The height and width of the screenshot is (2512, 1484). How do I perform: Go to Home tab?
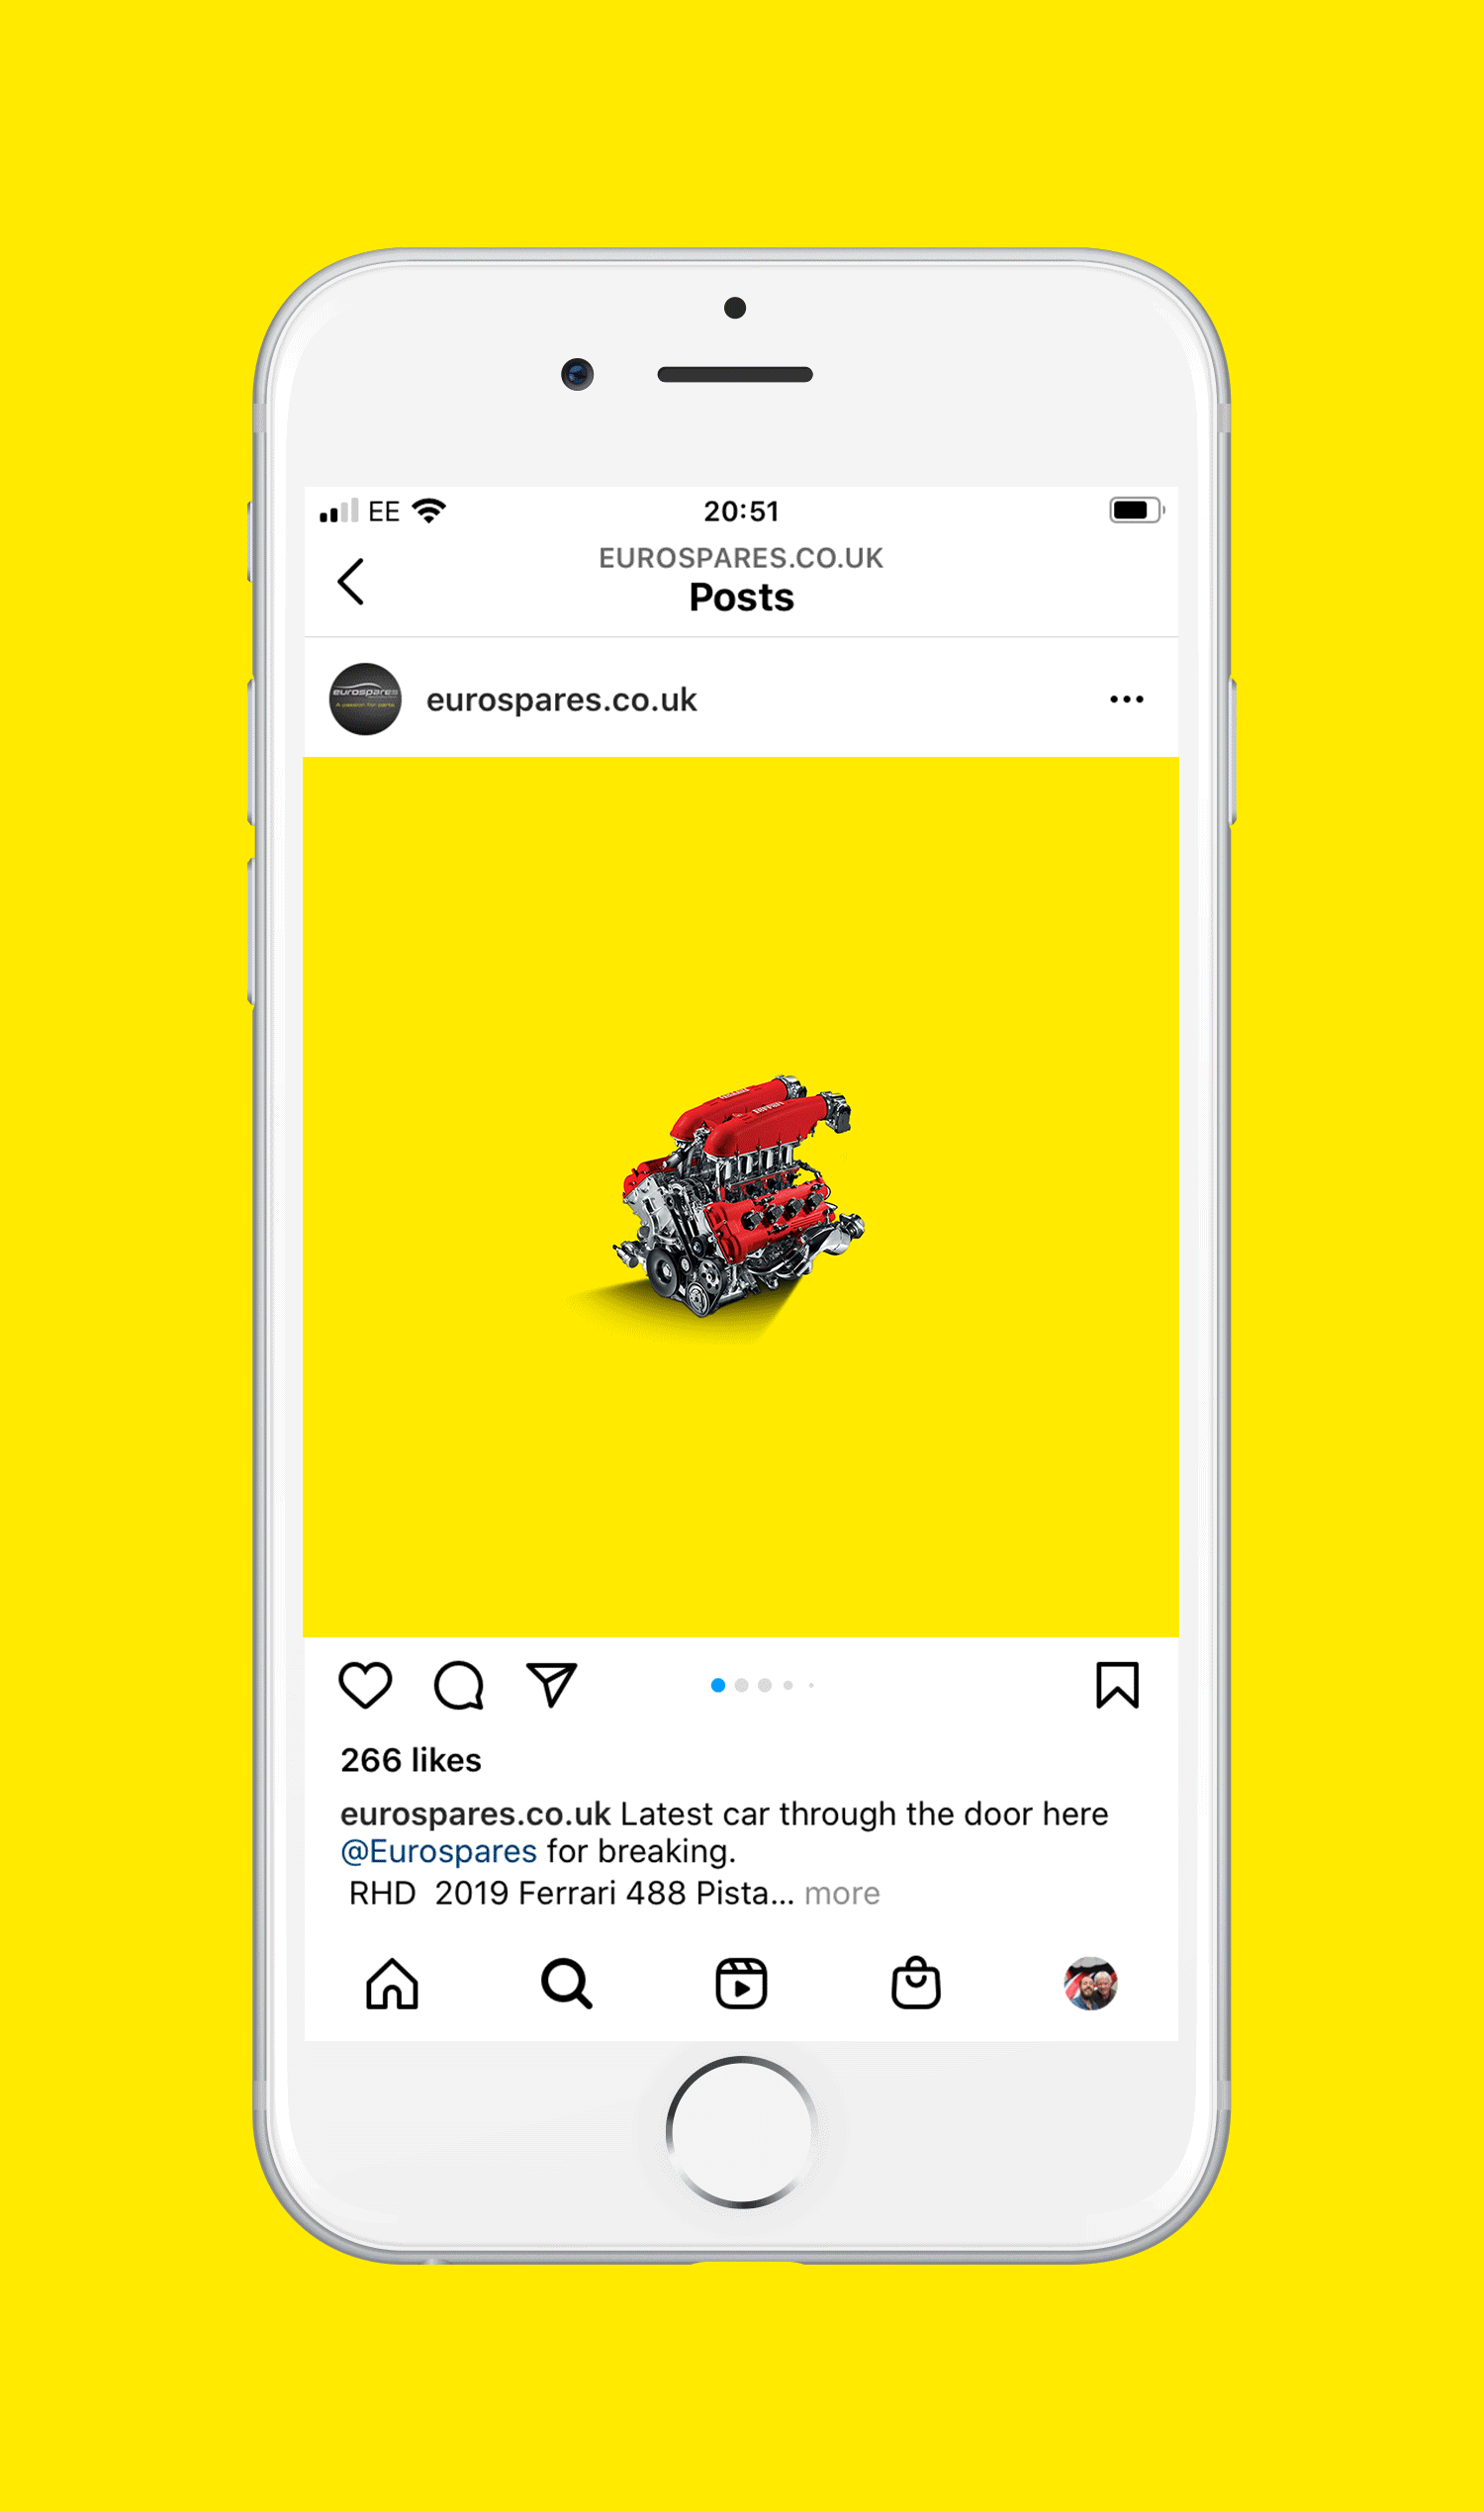click(392, 1983)
